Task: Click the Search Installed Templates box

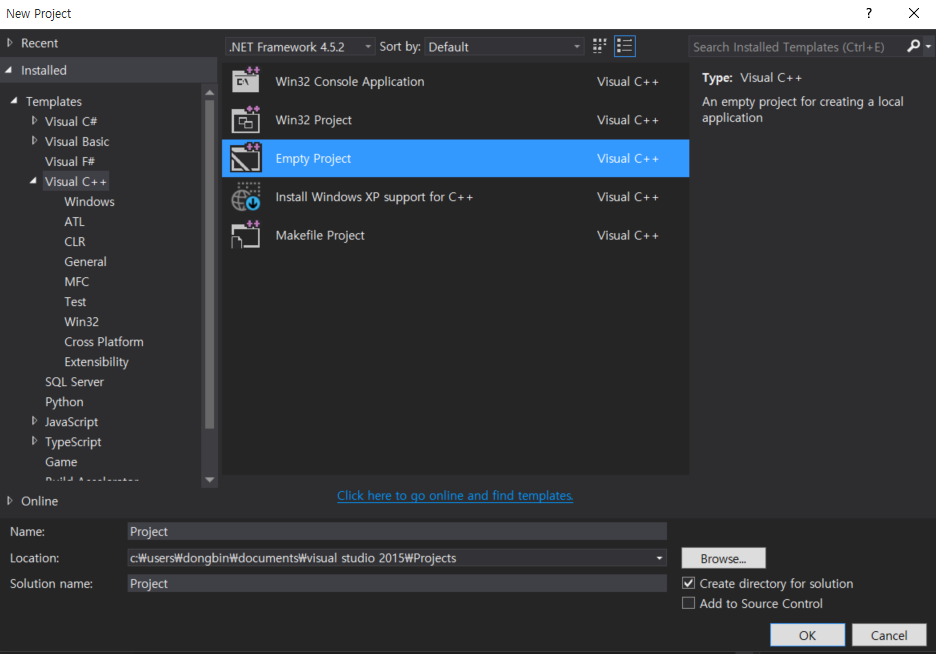Action: (796, 47)
